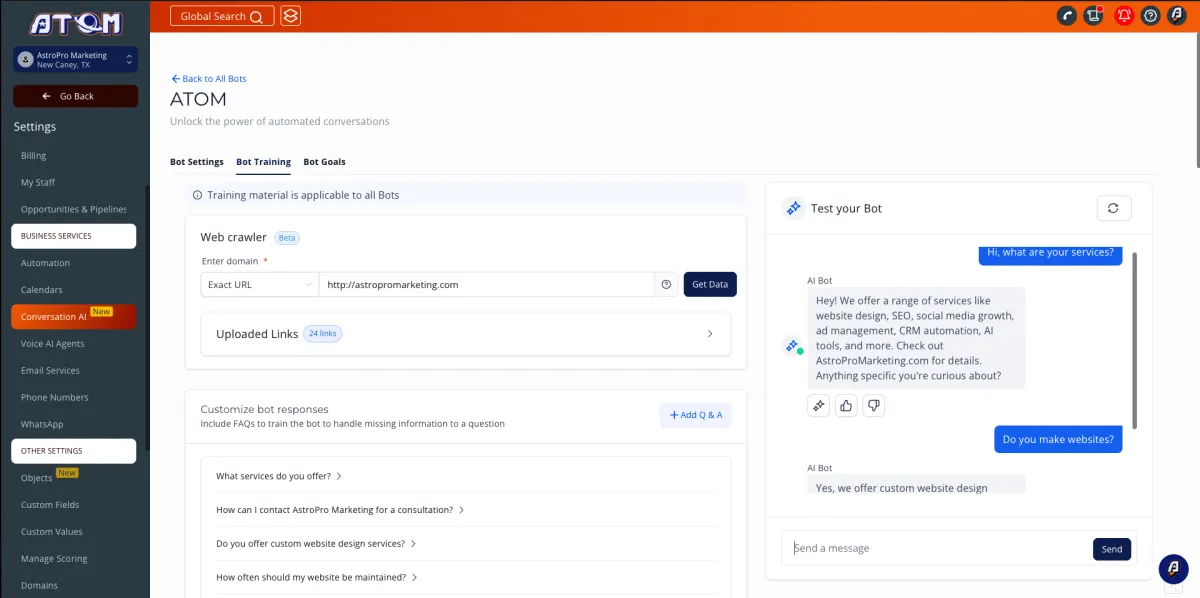
Task: Open the chat widget bubble at bottom right
Action: (1173, 568)
